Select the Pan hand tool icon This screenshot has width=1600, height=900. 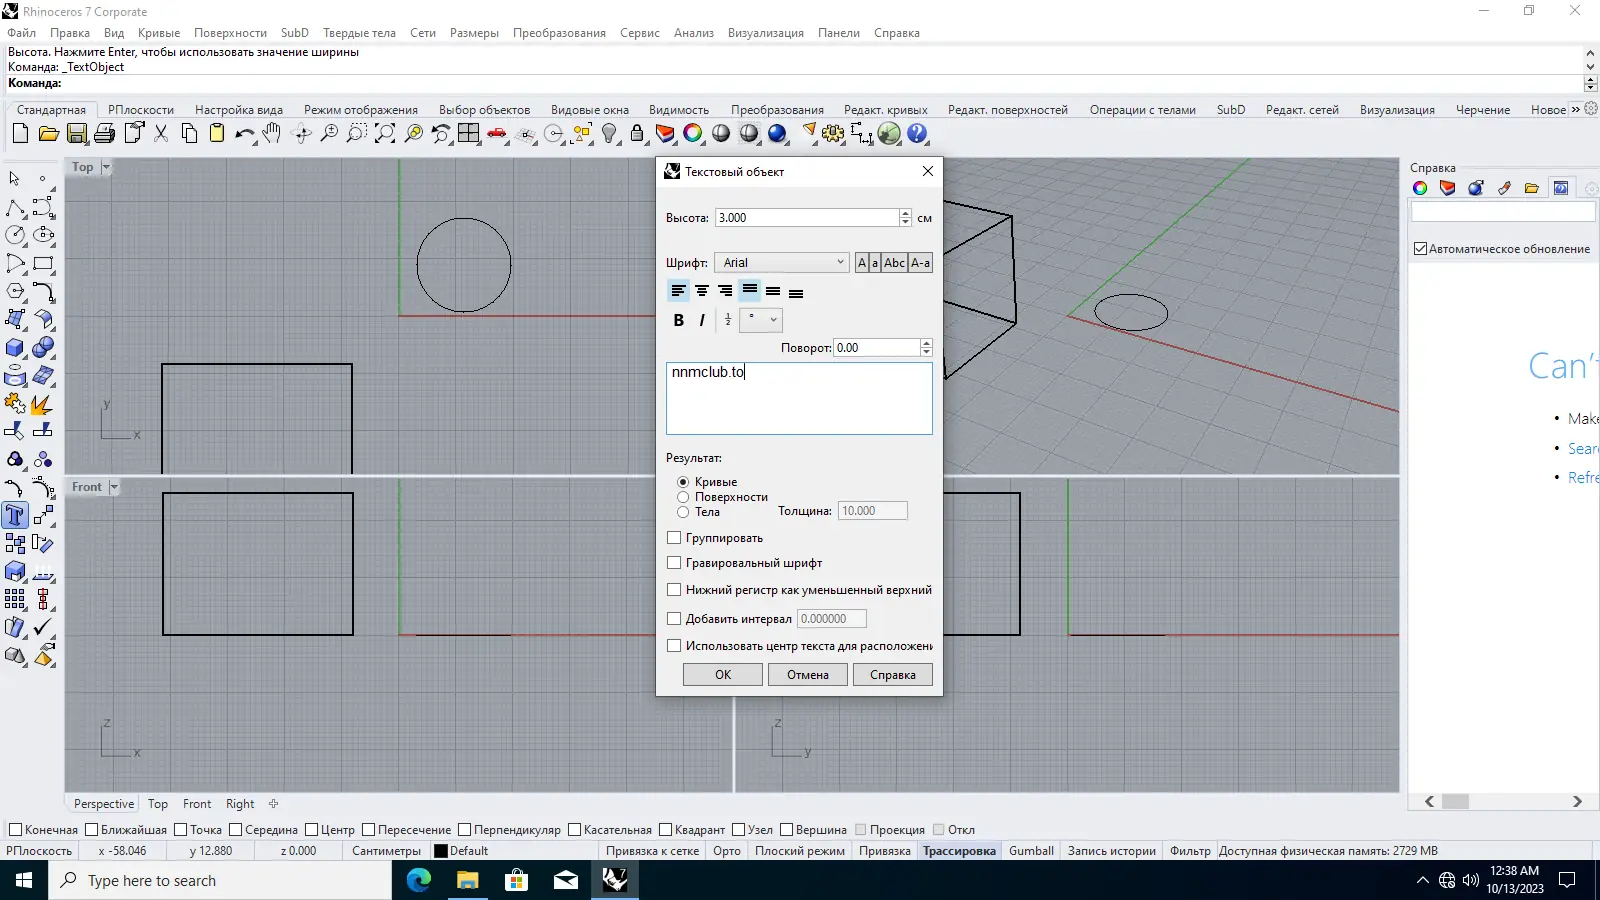[x=272, y=134]
